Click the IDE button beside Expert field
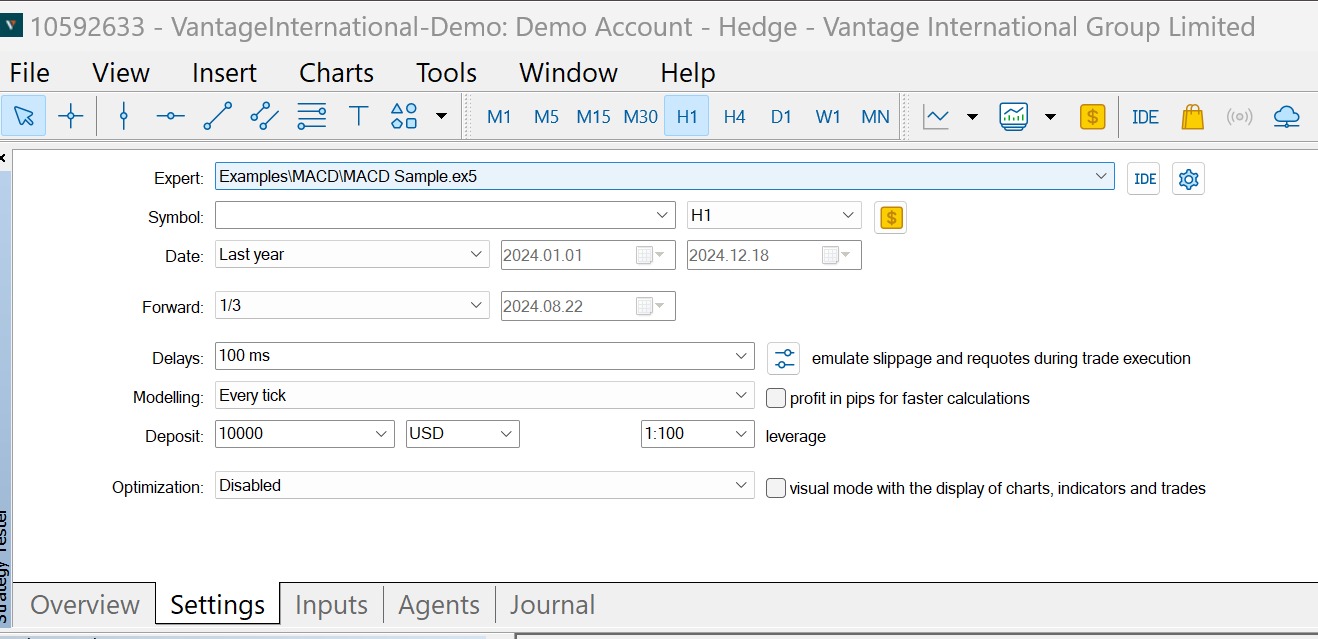The image size is (1318, 639). (x=1144, y=179)
